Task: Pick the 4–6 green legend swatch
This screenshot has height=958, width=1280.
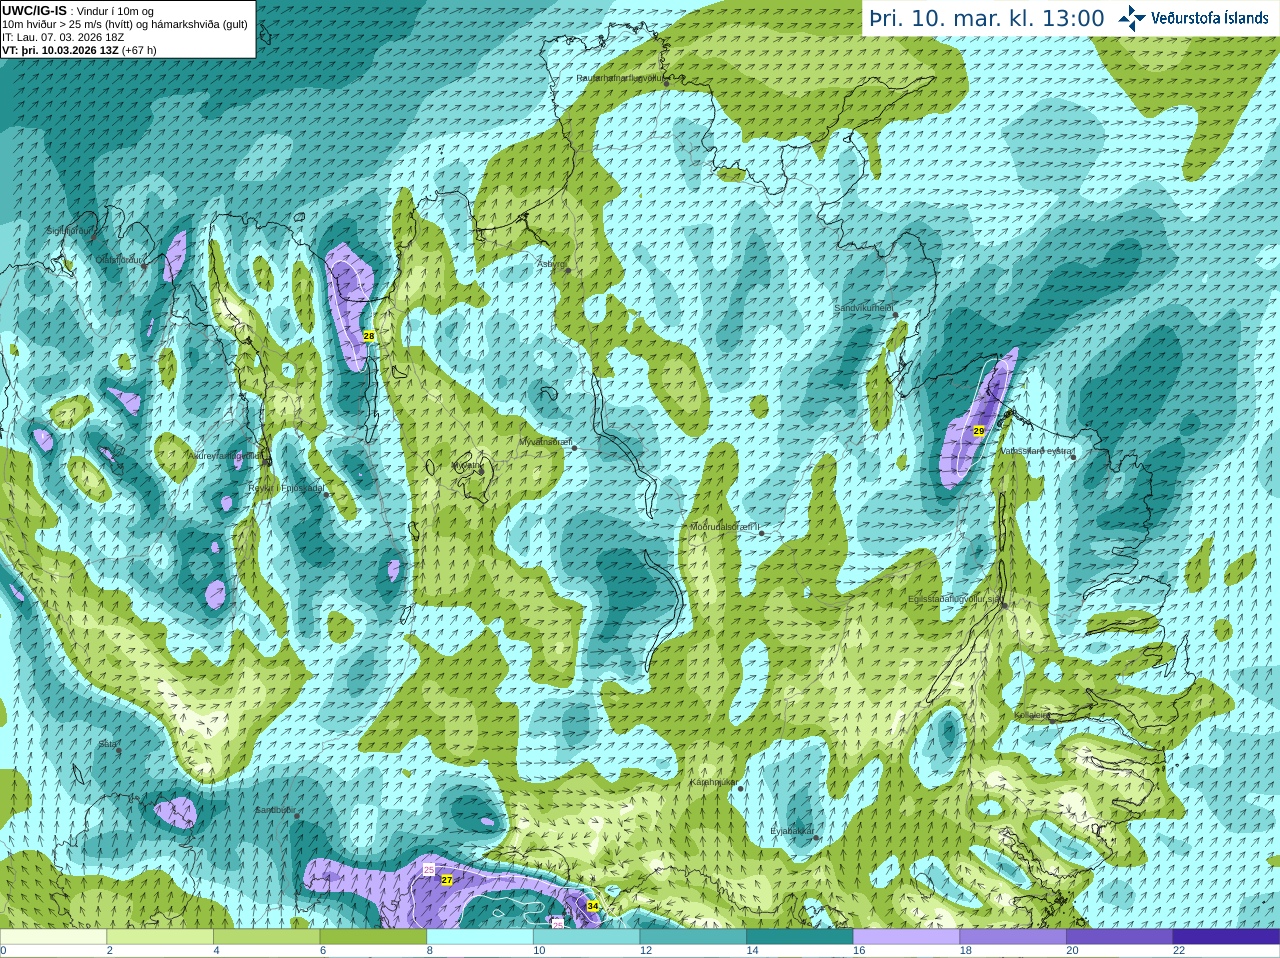Action: click(266, 937)
